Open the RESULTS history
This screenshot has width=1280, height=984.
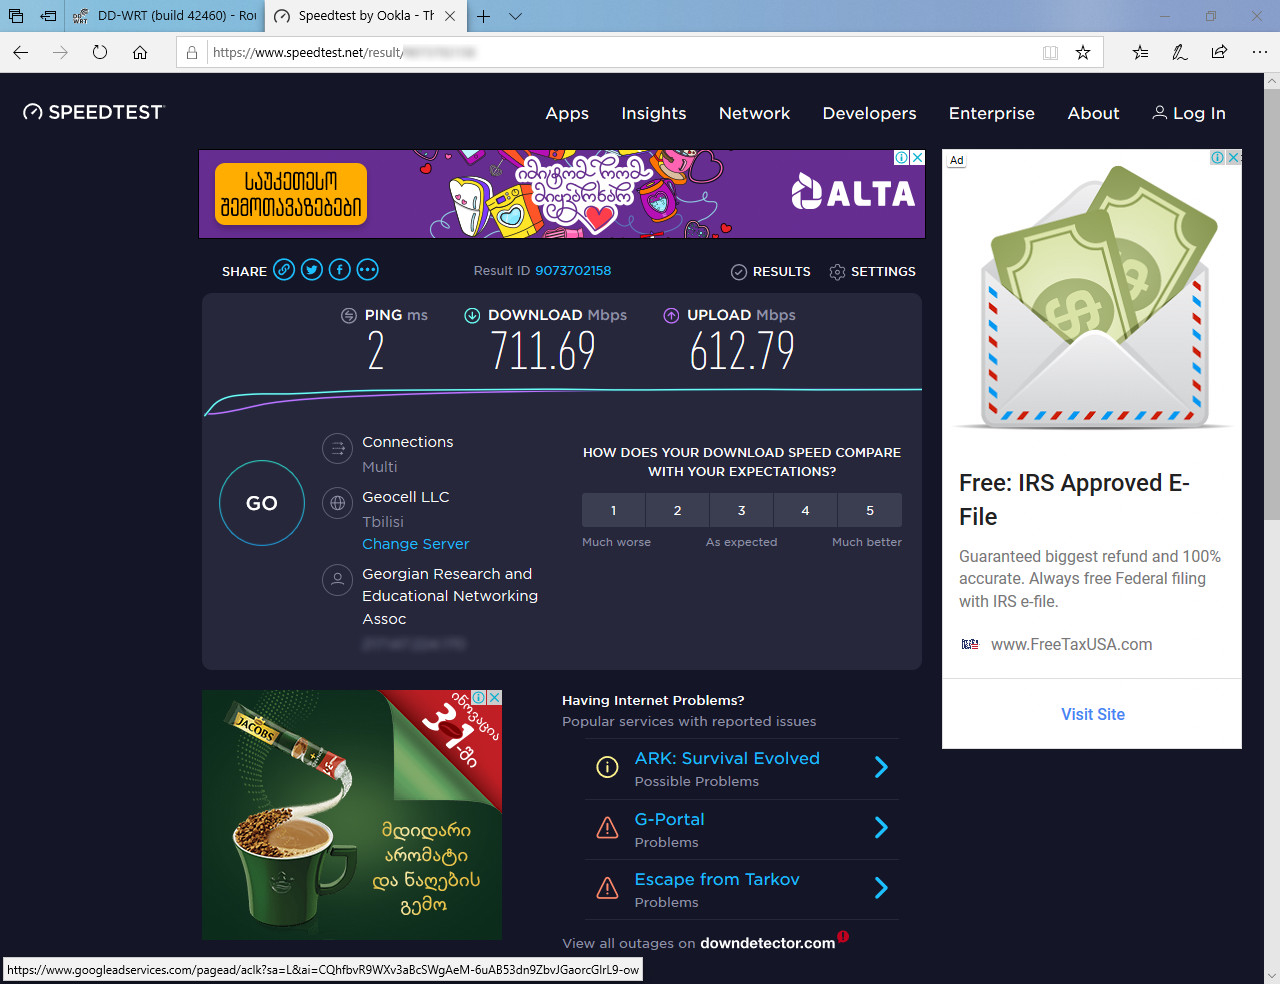pos(771,271)
